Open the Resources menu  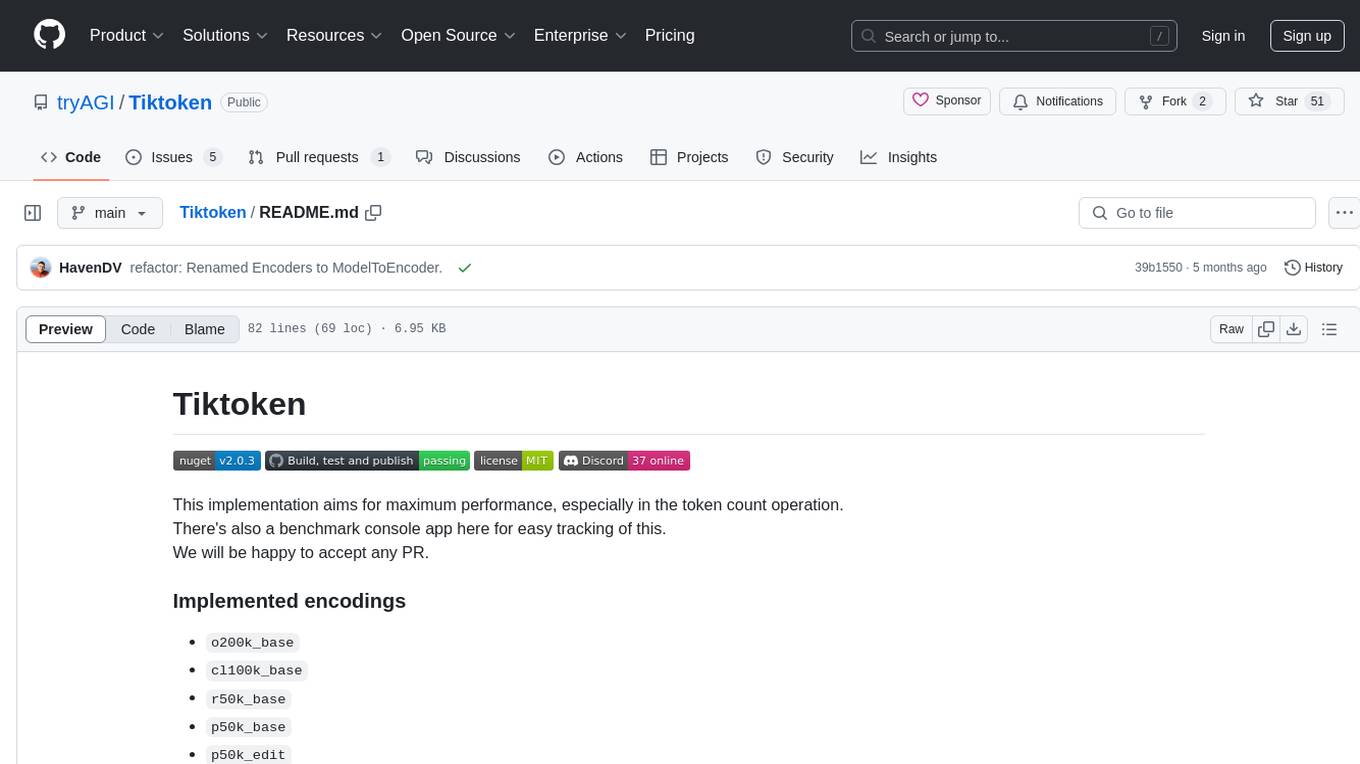tap(335, 35)
